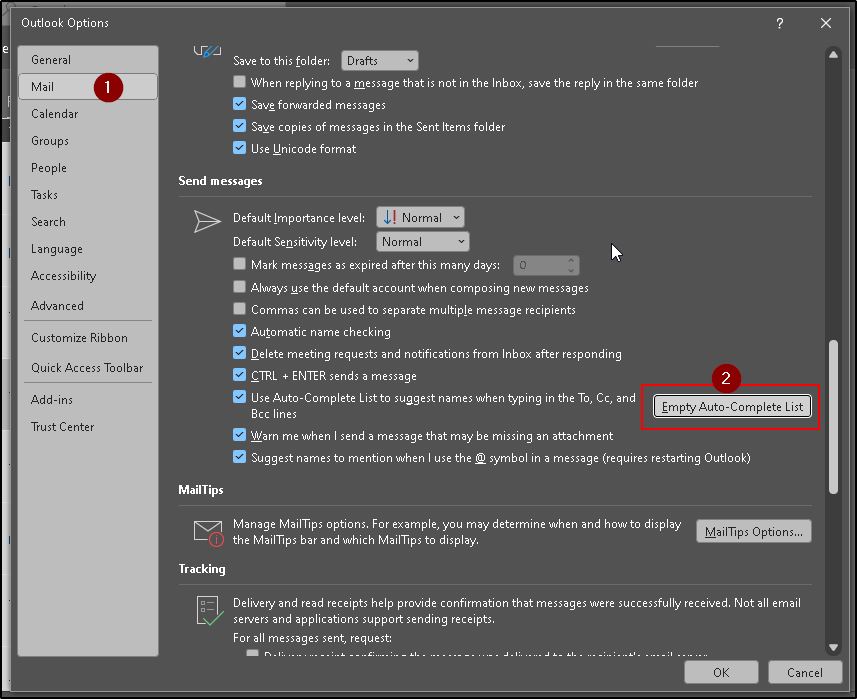Click the MailTips envelope info icon
Image resolution: width=857 pixels, height=699 pixels.
[x=209, y=533]
